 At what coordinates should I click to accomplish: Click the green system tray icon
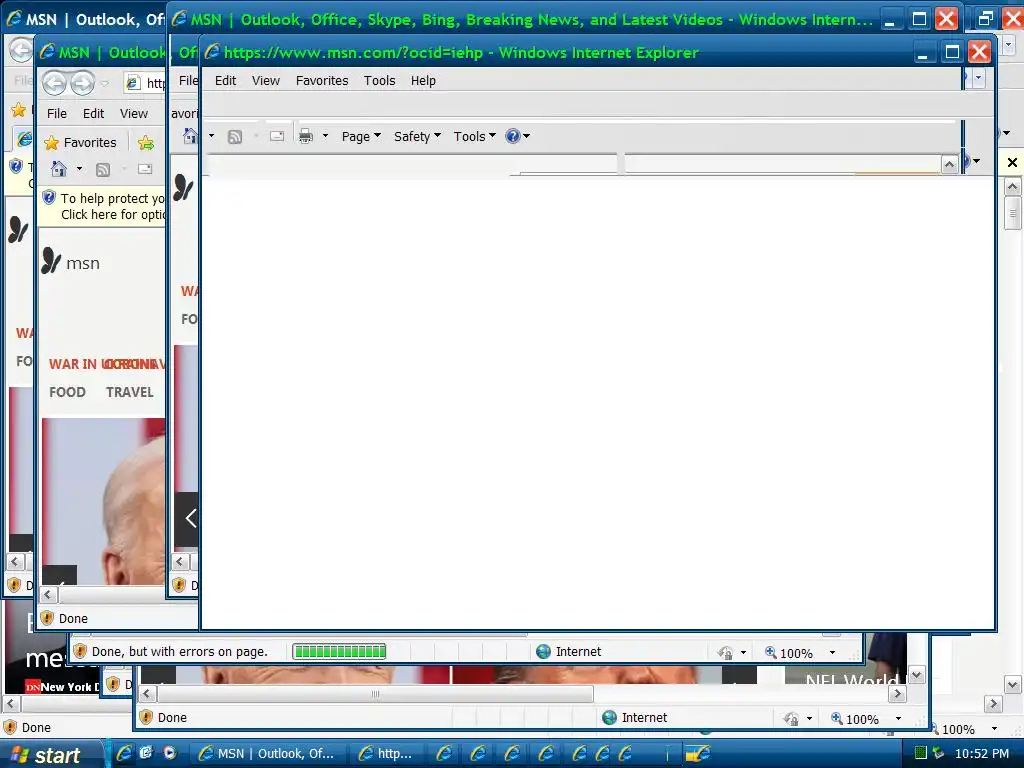(920, 753)
